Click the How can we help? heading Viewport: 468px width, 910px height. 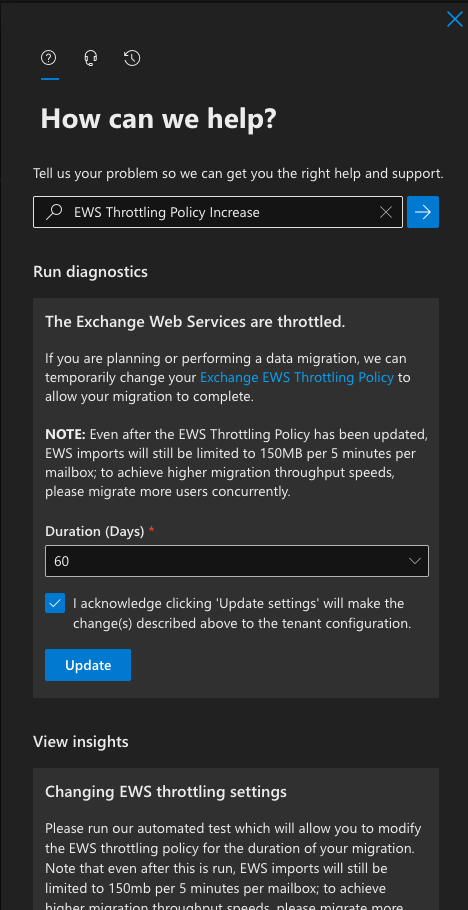click(x=159, y=118)
